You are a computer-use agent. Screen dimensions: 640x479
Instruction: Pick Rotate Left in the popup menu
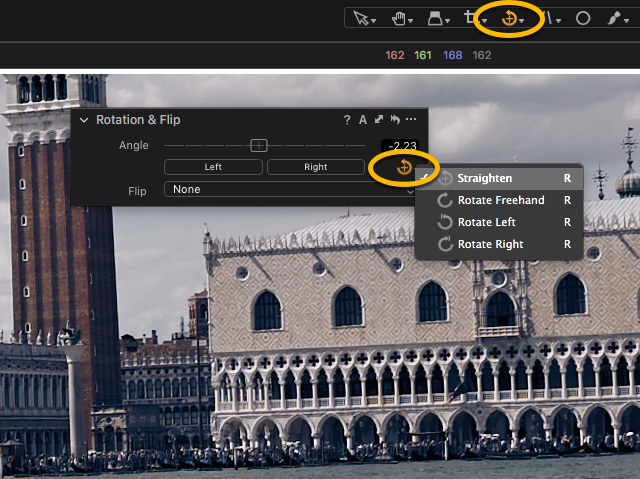(486, 222)
